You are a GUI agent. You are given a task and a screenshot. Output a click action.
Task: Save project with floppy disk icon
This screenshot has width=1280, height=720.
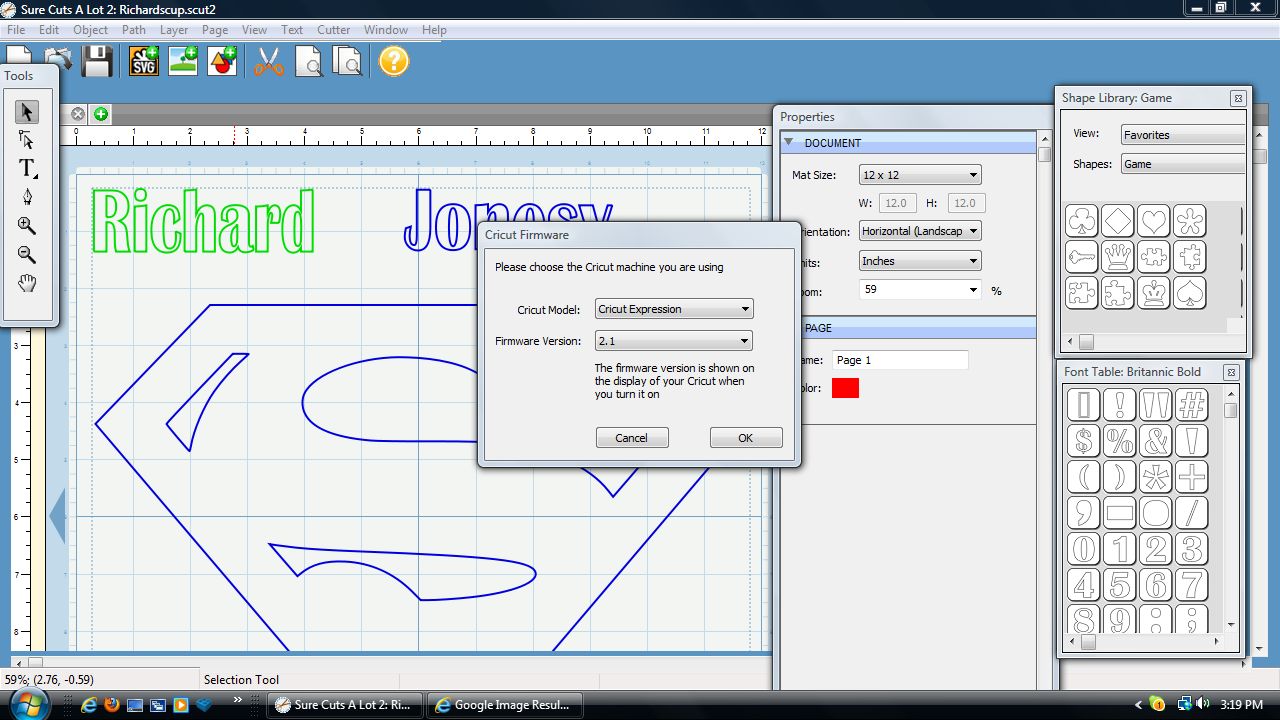coord(97,61)
